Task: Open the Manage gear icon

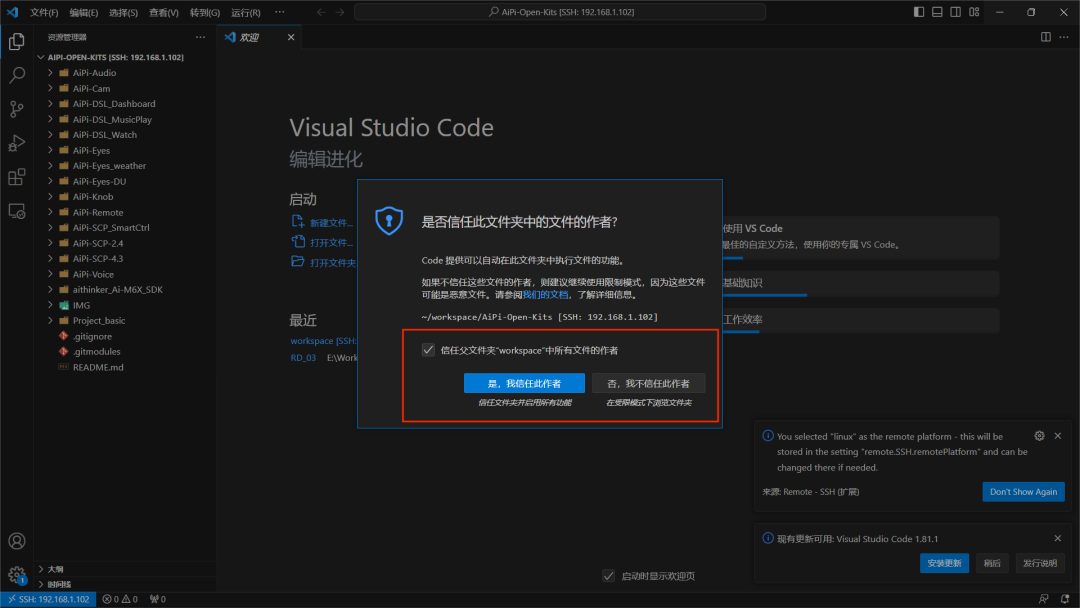Action: [17, 574]
